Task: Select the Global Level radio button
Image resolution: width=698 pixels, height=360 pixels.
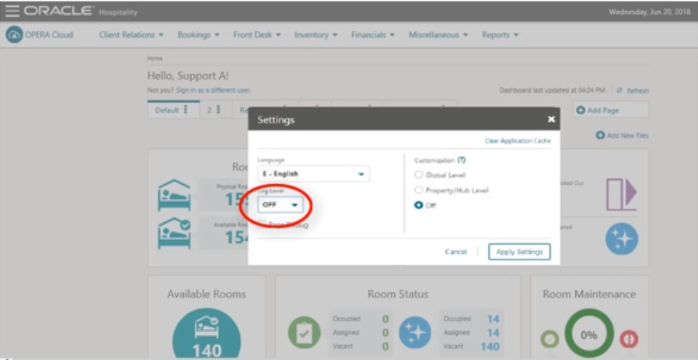Action: [418, 175]
